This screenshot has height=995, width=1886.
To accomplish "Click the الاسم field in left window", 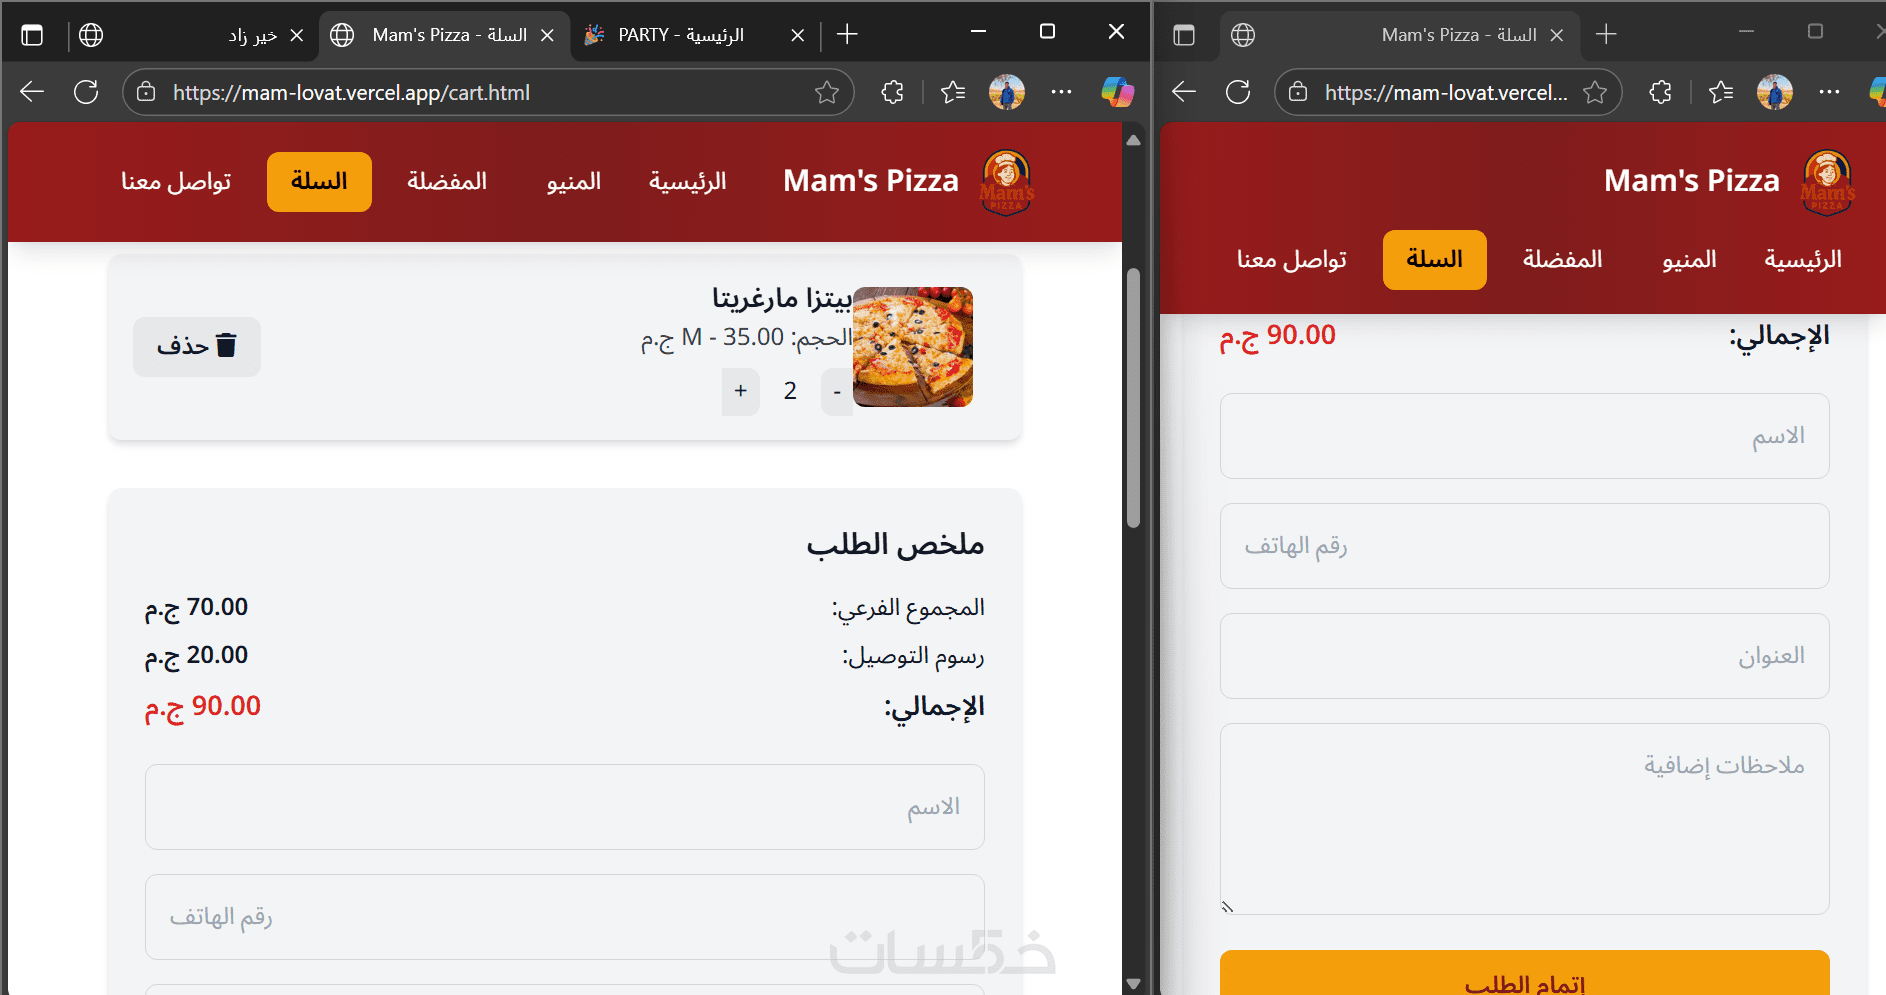I will tap(565, 807).
